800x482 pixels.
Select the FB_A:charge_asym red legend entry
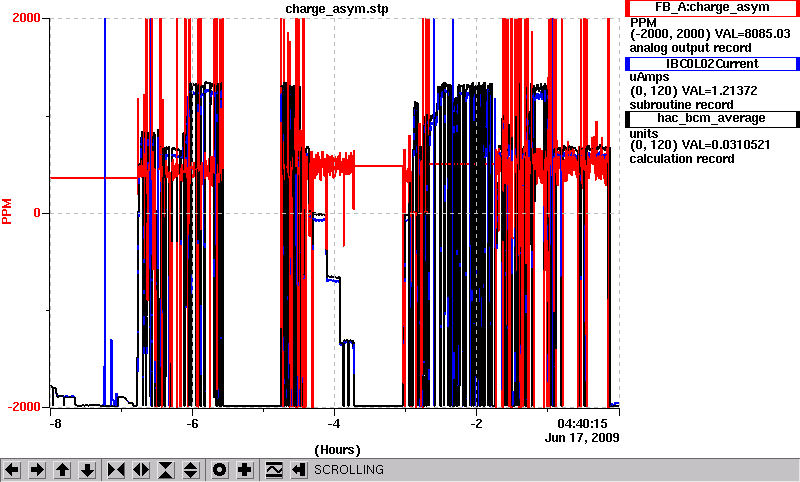[712, 8]
